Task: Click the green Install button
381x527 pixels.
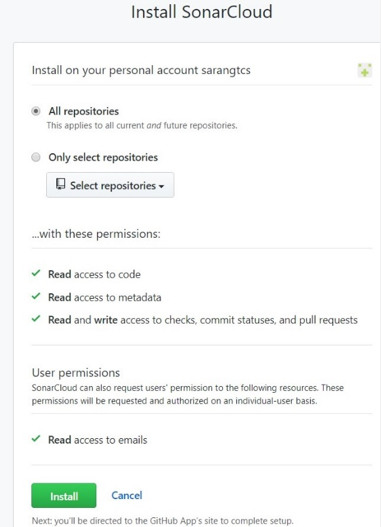Action: pos(64,495)
